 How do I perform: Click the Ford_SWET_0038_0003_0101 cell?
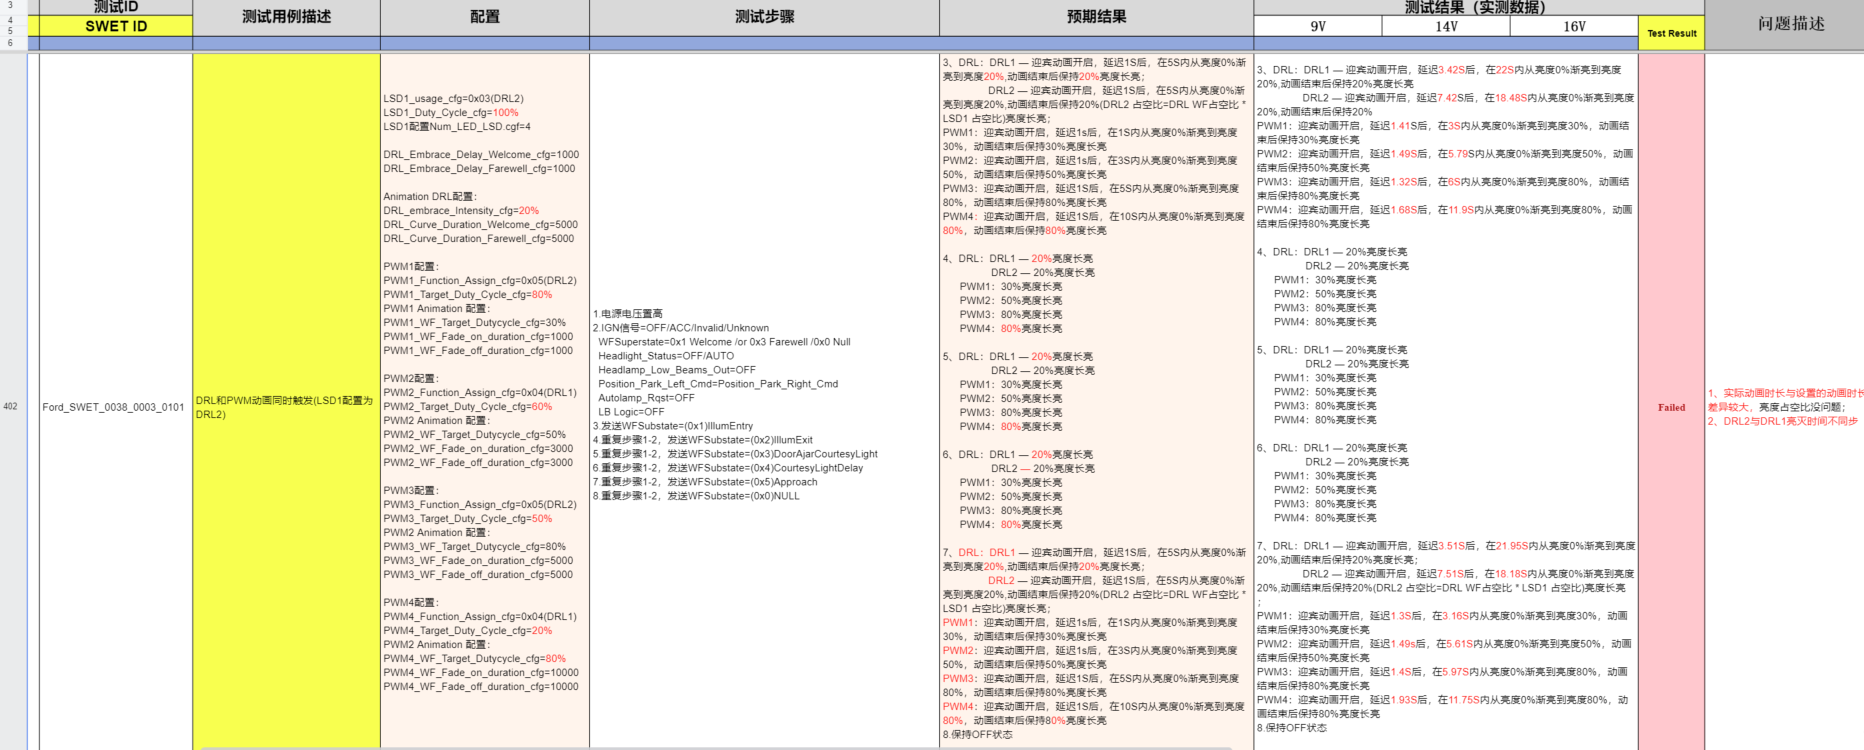tap(114, 407)
